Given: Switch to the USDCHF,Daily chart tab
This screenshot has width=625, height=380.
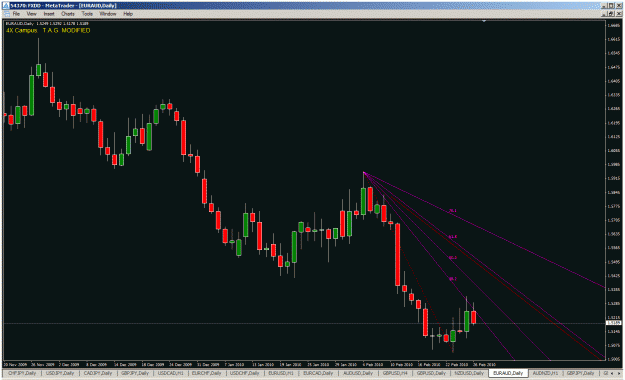Looking at the screenshot, I should click(244, 373).
